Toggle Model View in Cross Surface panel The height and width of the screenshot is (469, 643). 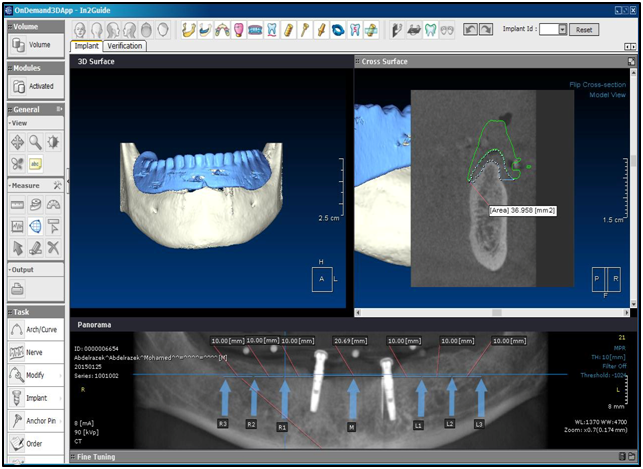pyautogui.click(x=612, y=95)
